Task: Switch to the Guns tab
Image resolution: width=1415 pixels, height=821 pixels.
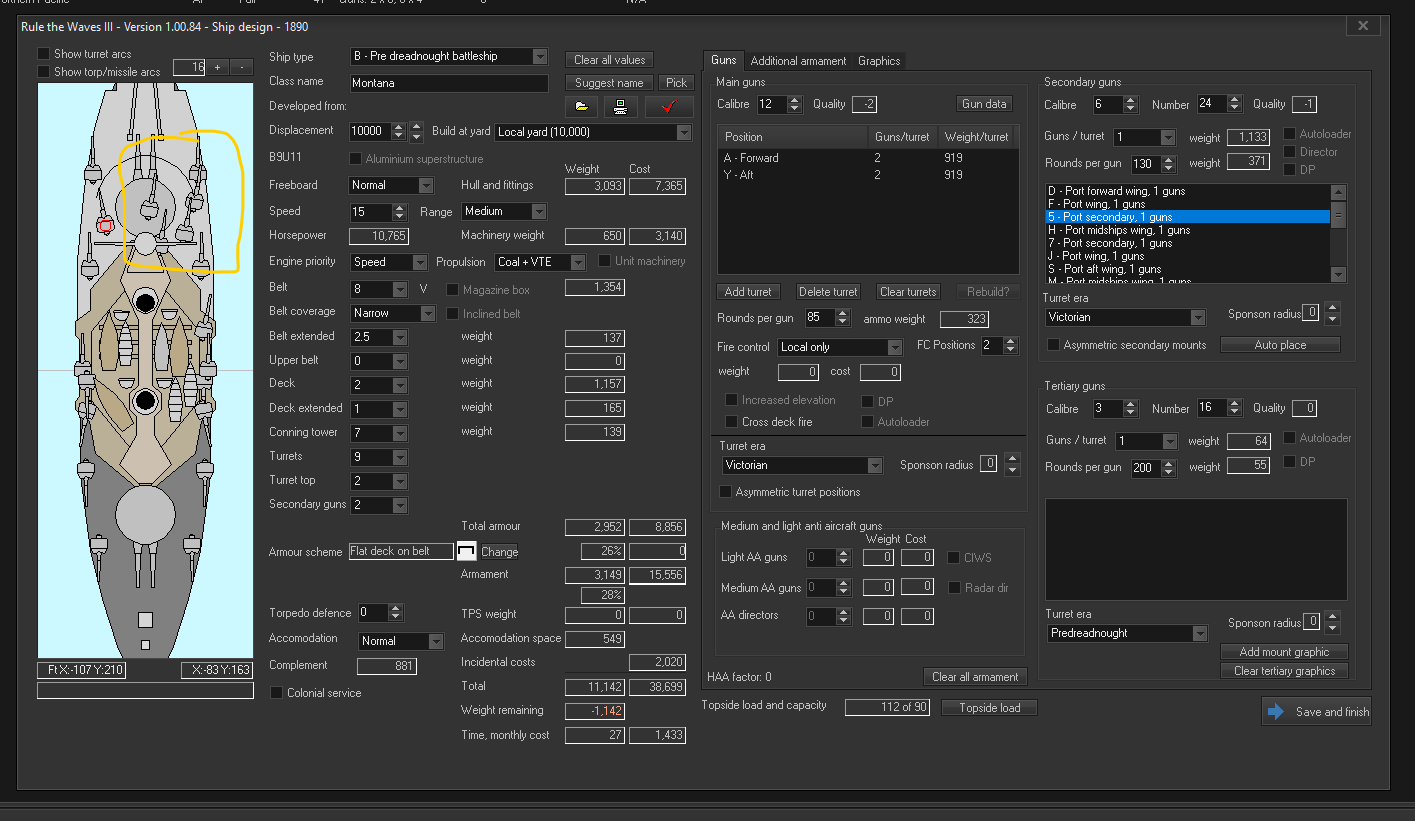Action: pyautogui.click(x=723, y=60)
